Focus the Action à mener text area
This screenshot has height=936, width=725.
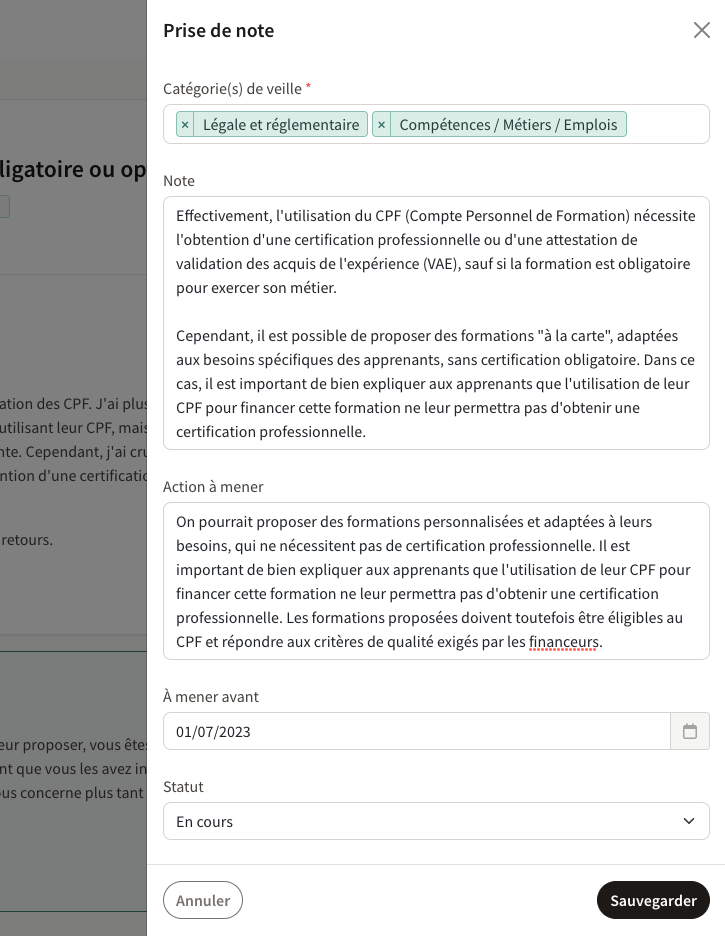coord(436,581)
